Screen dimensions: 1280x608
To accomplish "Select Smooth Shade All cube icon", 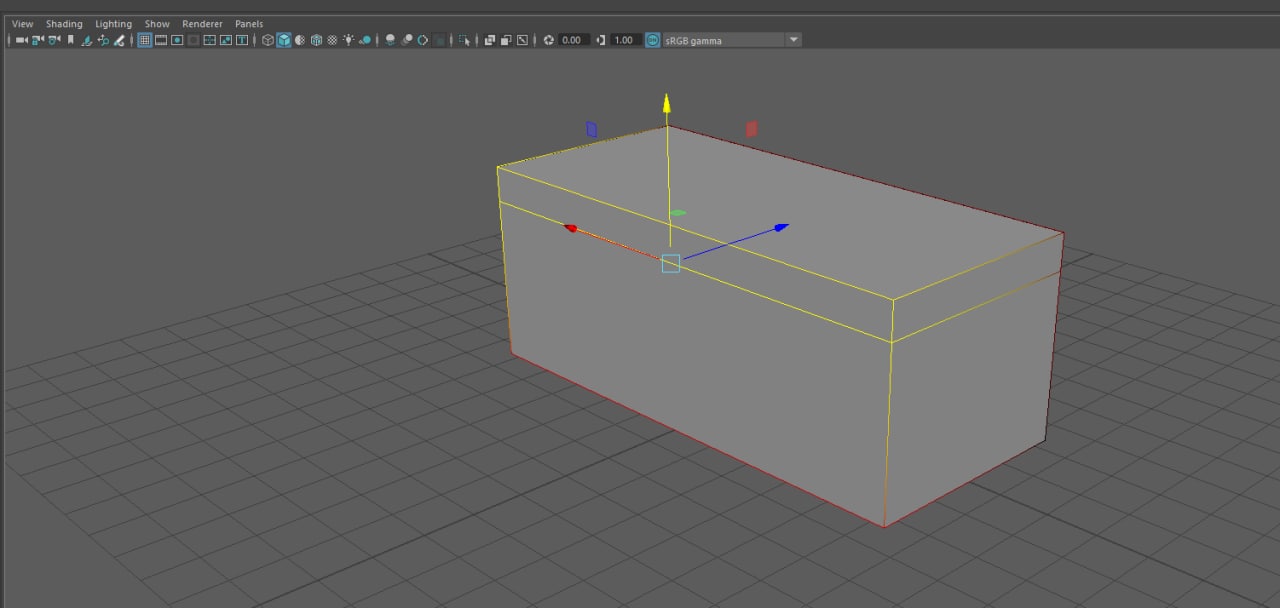I will point(284,40).
